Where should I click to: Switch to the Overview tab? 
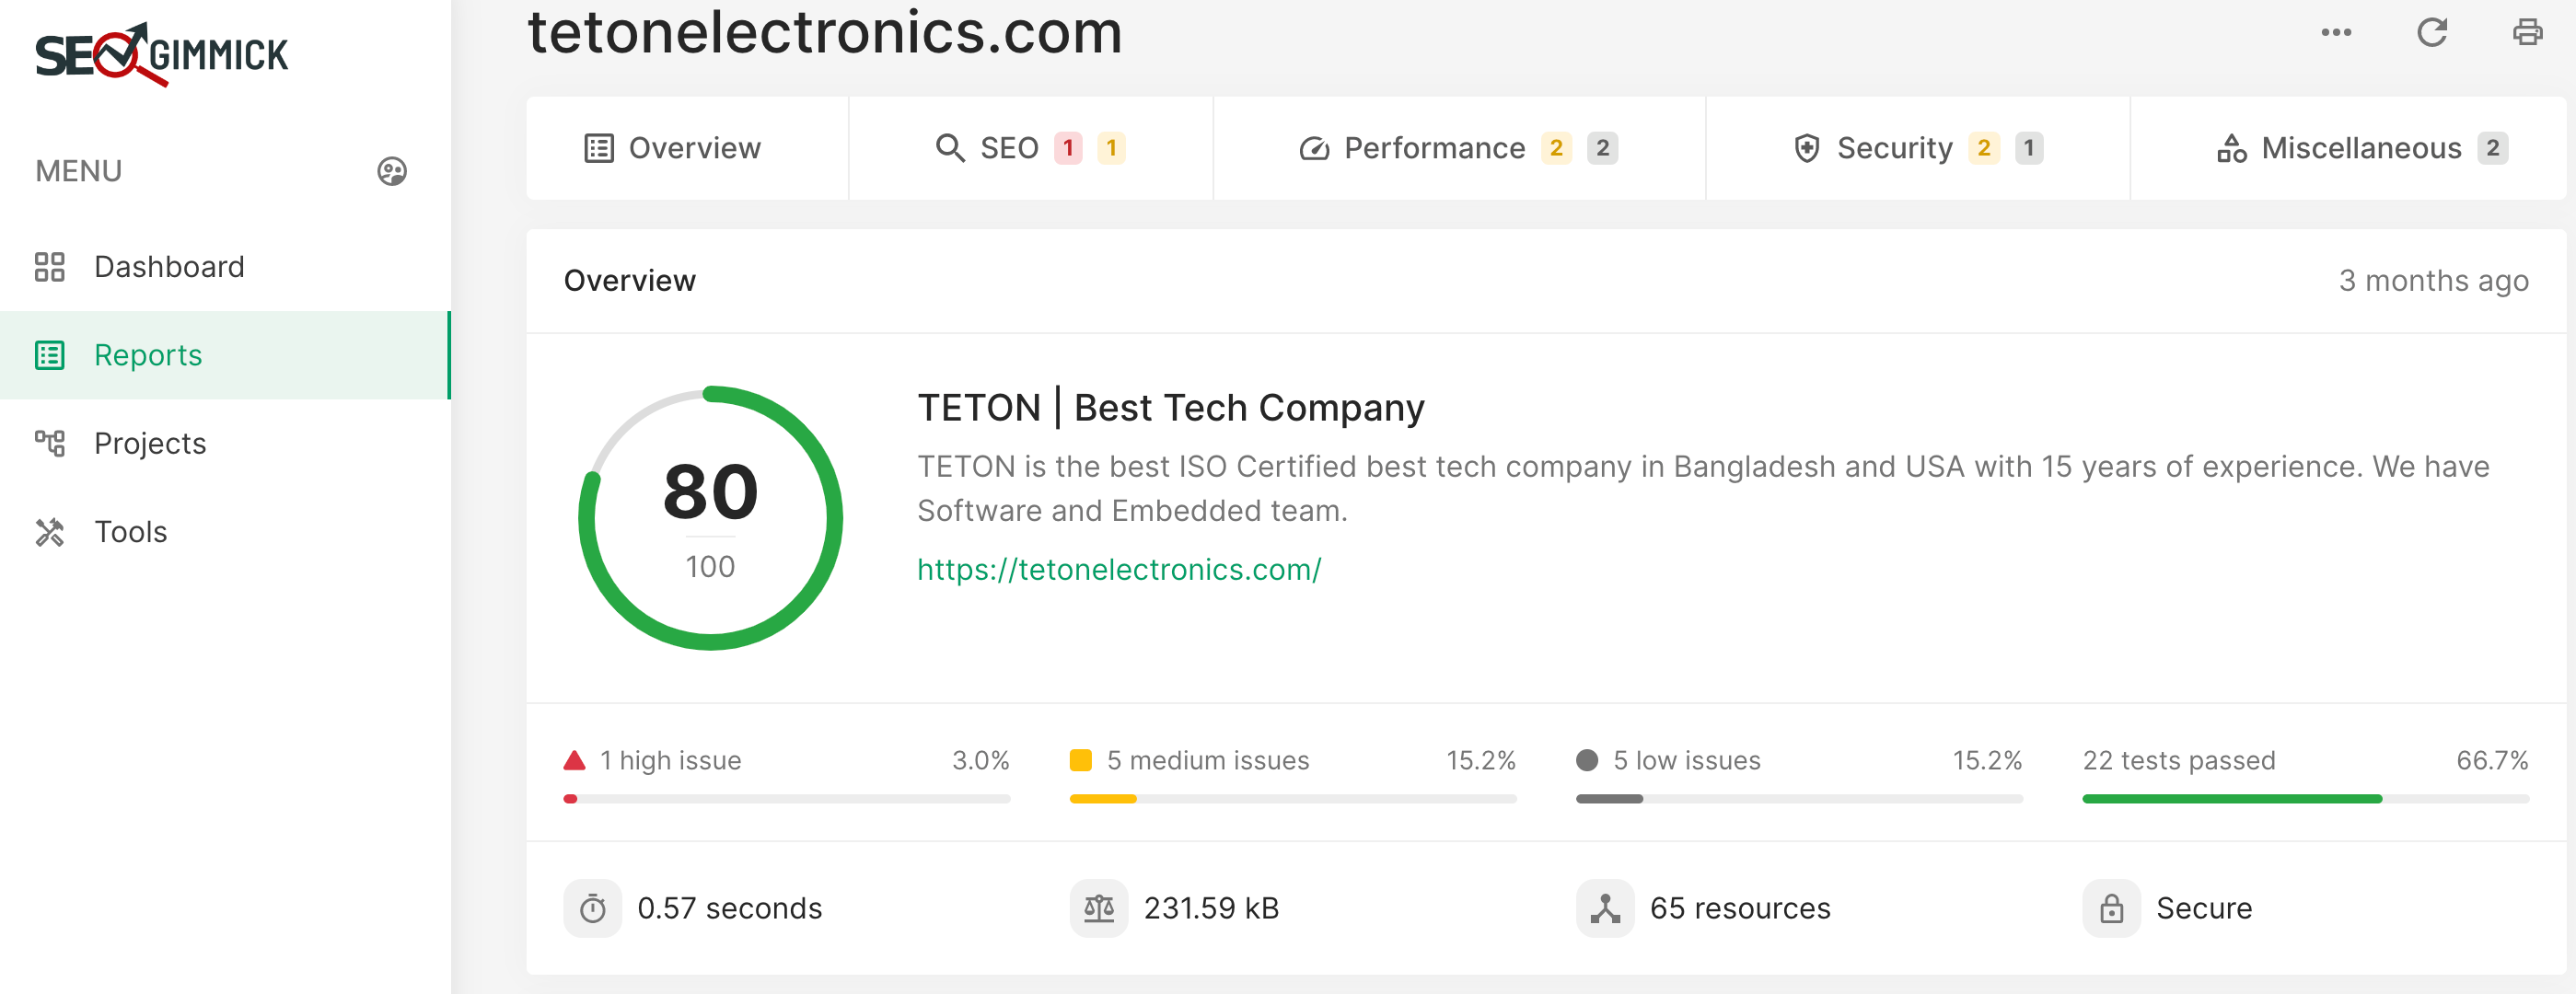tap(673, 148)
